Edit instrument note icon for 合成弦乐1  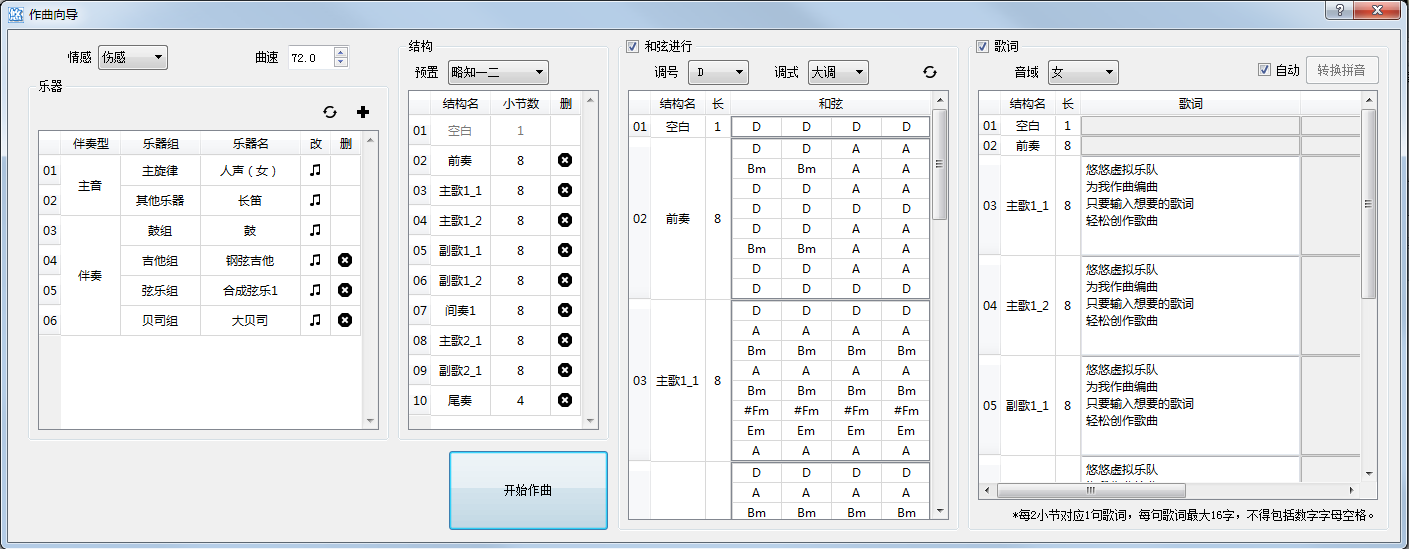click(x=315, y=290)
